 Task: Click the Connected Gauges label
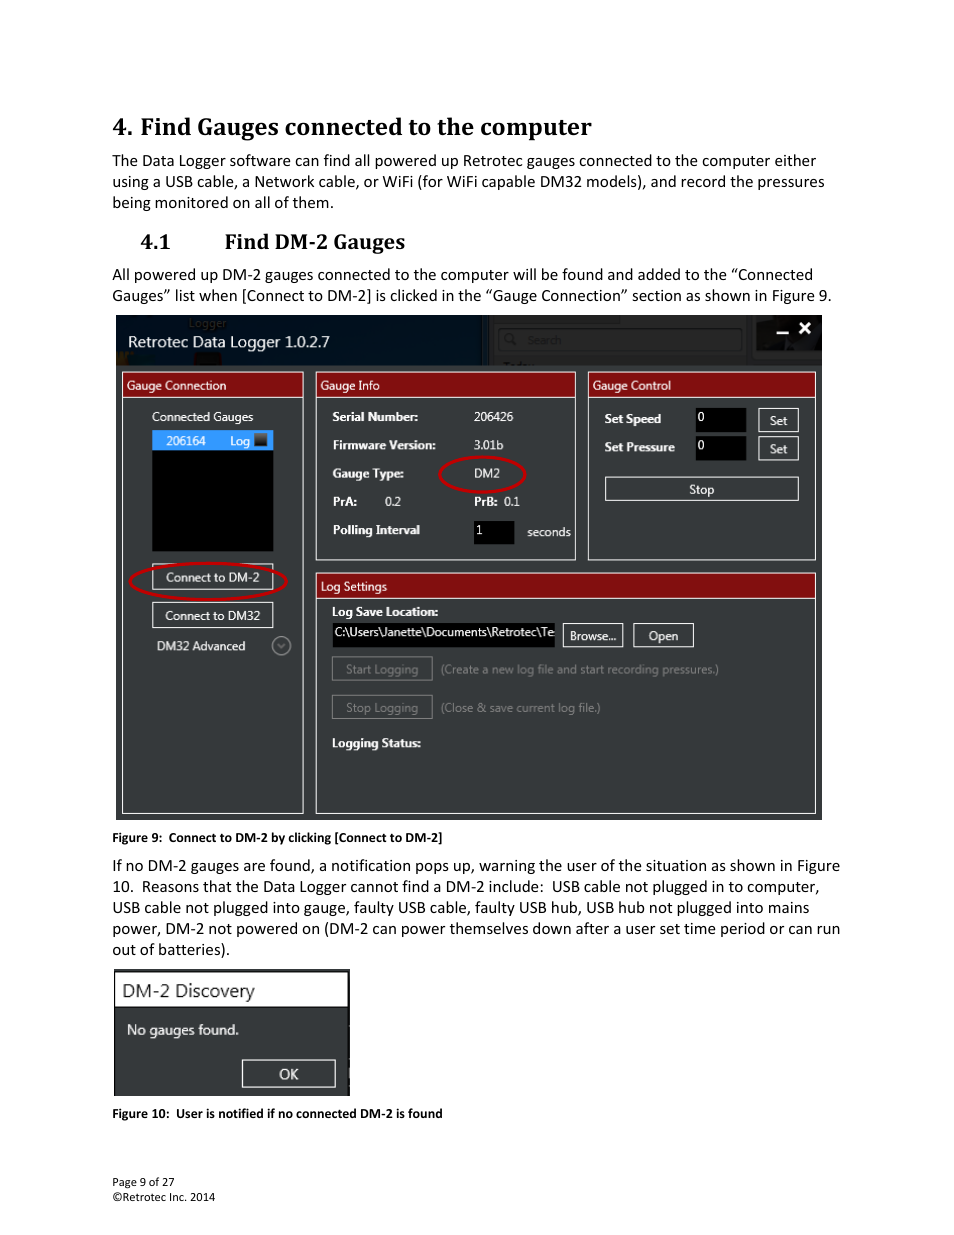point(202,416)
